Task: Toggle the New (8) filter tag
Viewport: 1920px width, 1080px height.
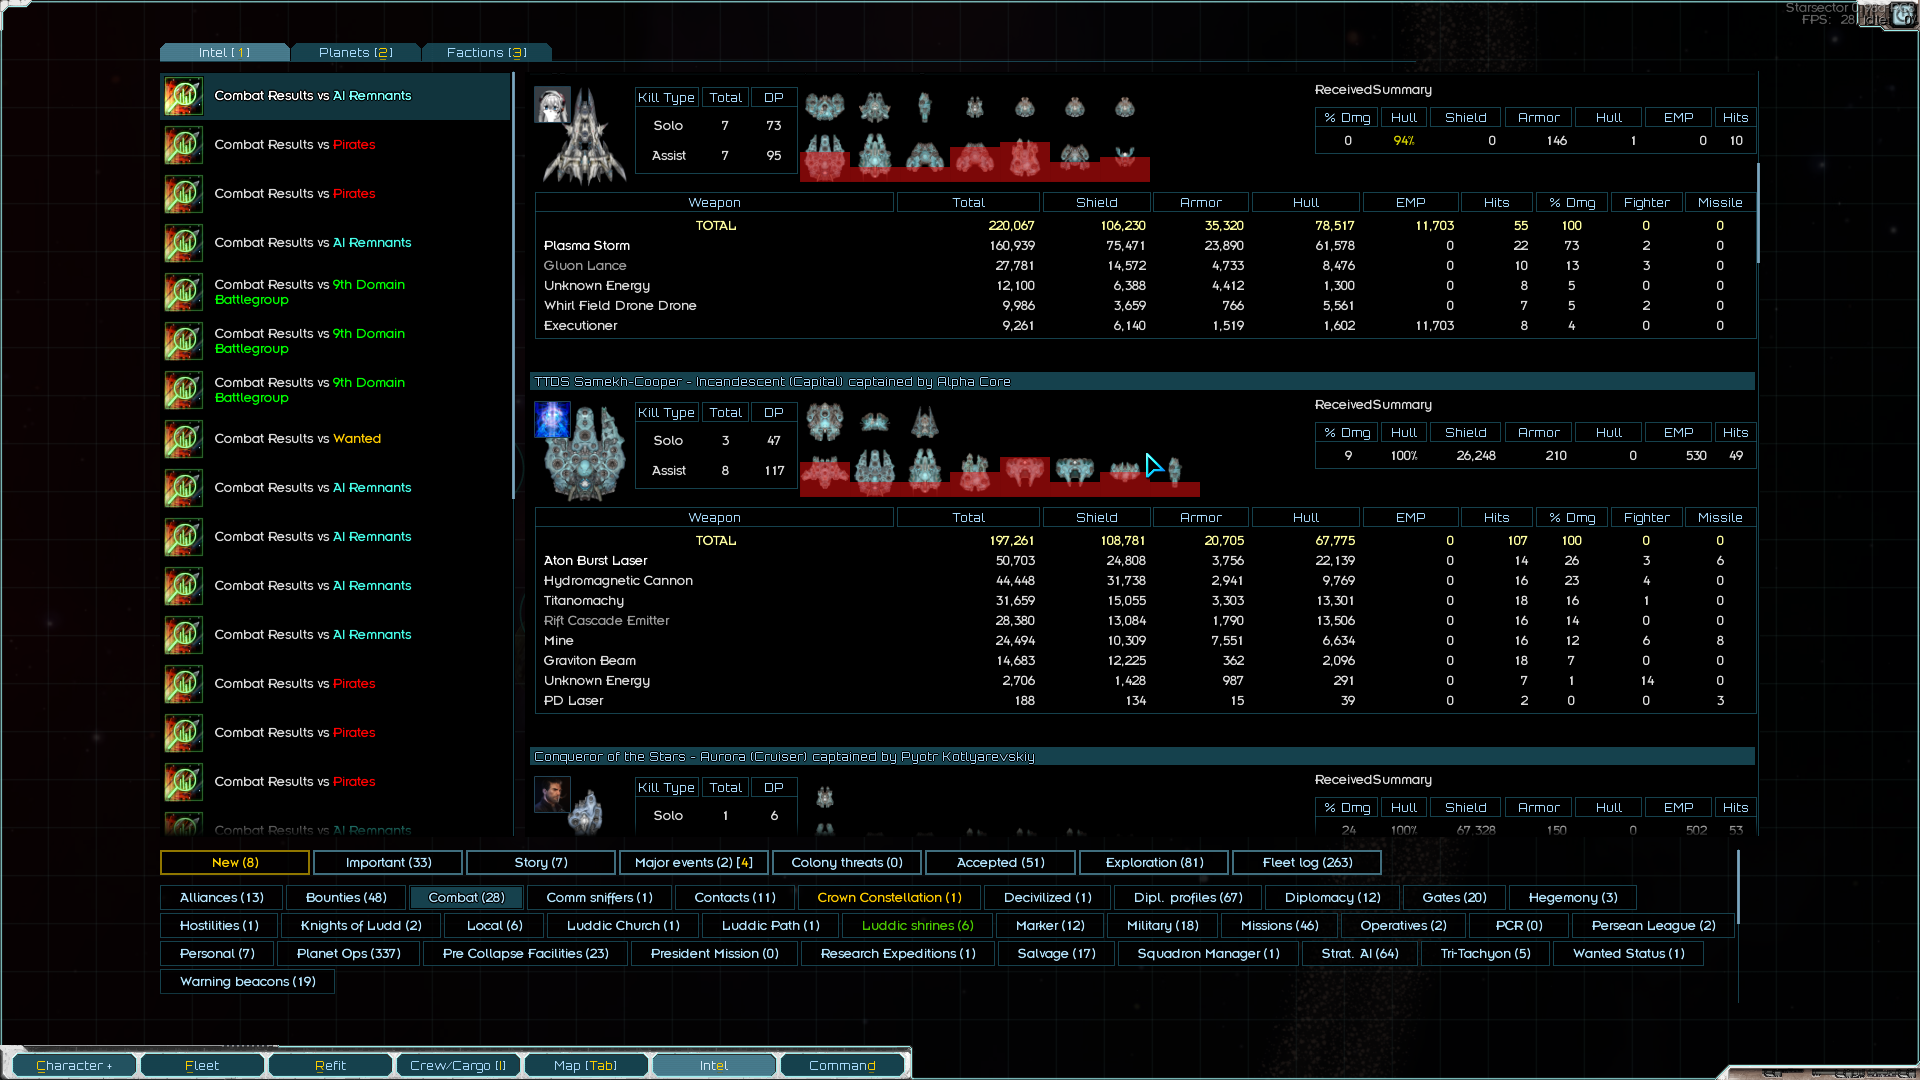Action: click(235, 863)
